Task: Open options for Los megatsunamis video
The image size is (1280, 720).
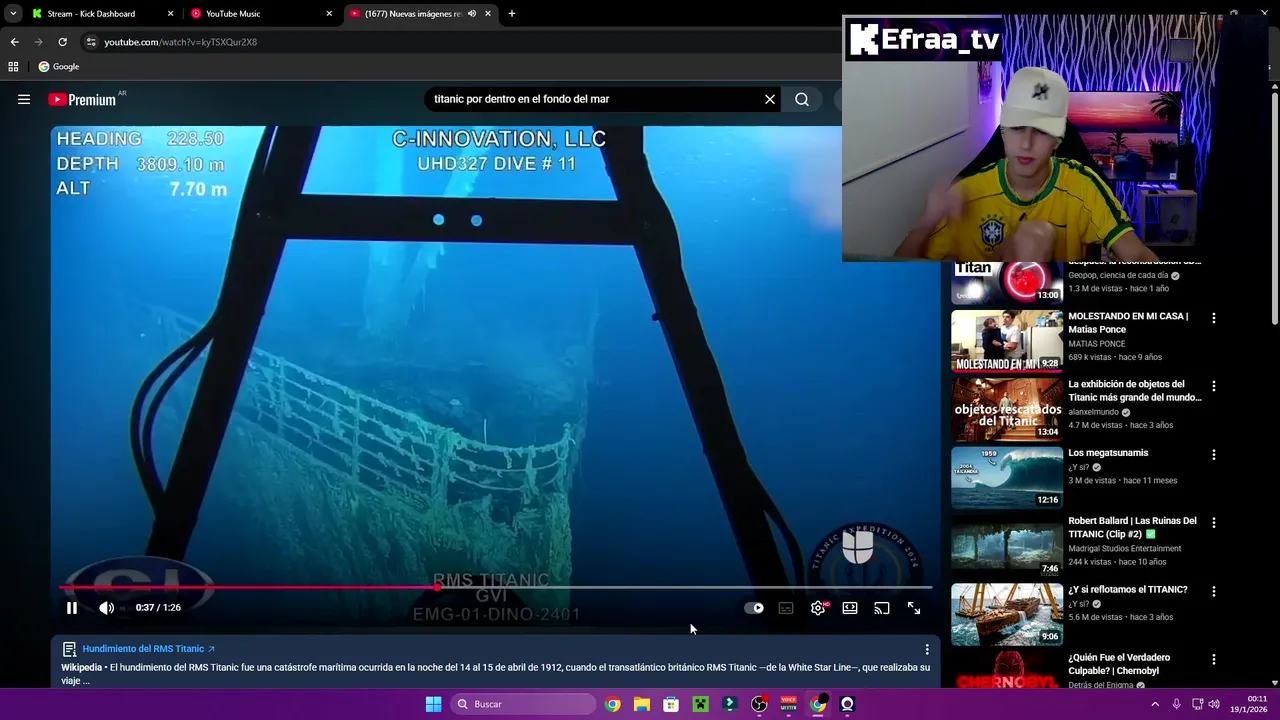Action: [x=1214, y=455]
